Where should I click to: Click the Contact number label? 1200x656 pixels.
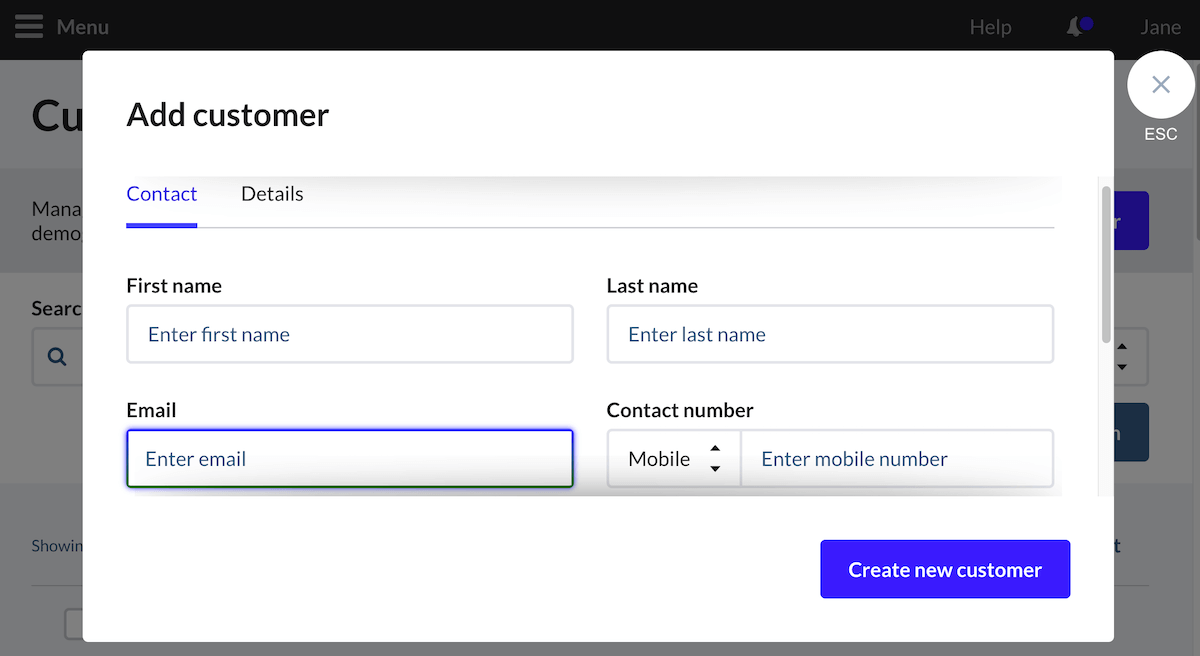click(680, 410)
